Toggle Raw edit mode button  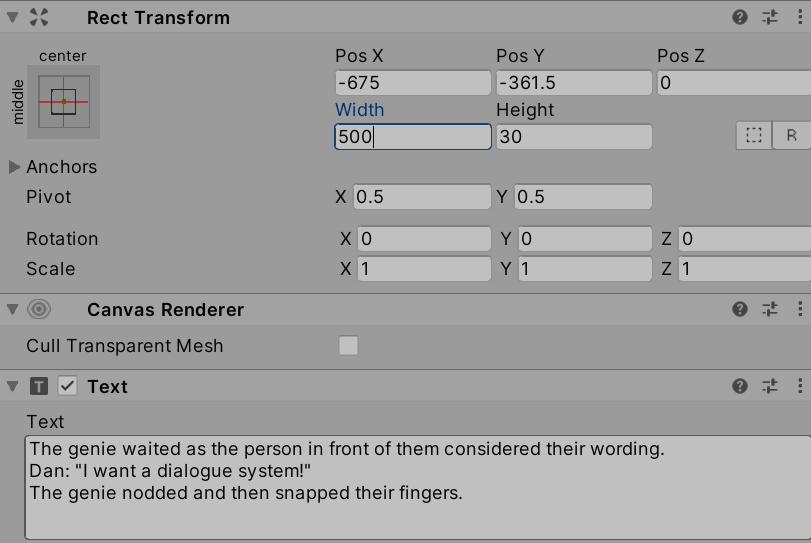(x=791, y=135)
